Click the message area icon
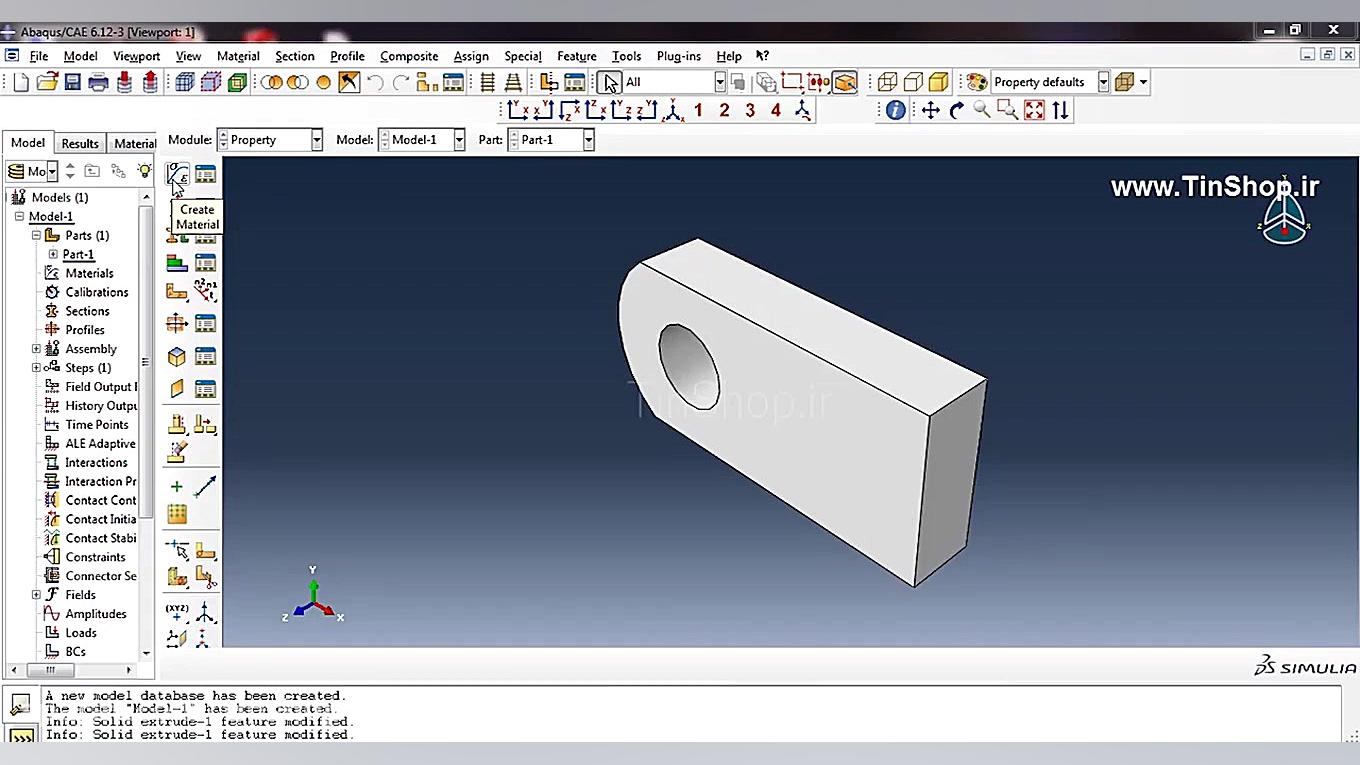 [21, 704]
